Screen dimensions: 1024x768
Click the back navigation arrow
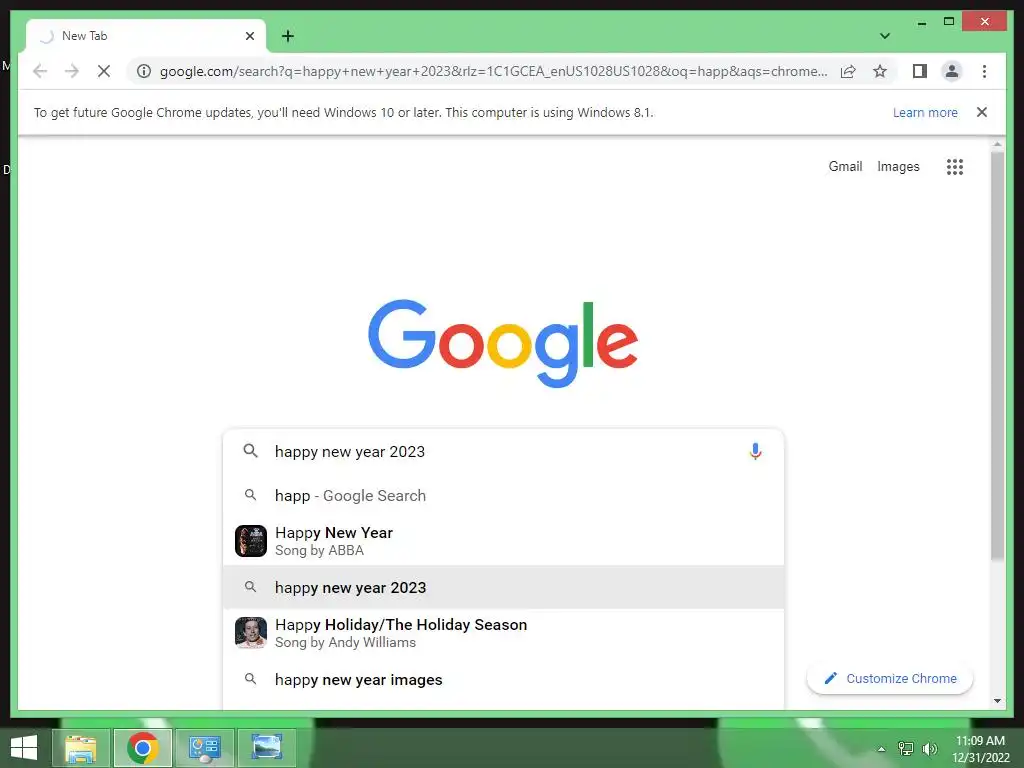point(40,71)
